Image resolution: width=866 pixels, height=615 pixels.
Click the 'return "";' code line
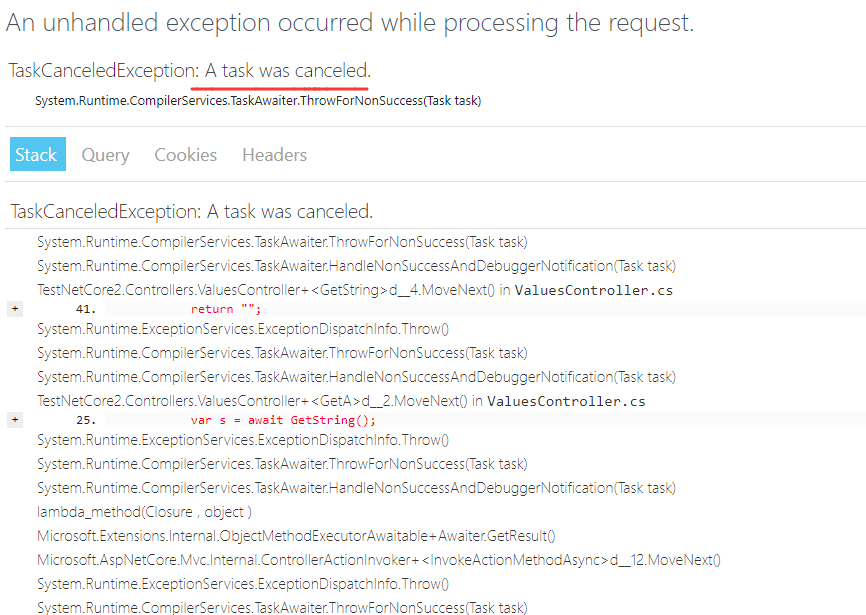(225, 309)
